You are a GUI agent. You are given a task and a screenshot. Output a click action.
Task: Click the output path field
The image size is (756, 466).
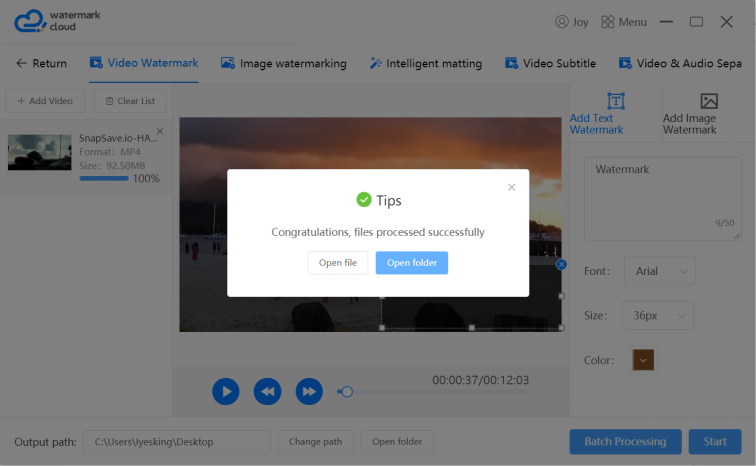coord(176,441)
